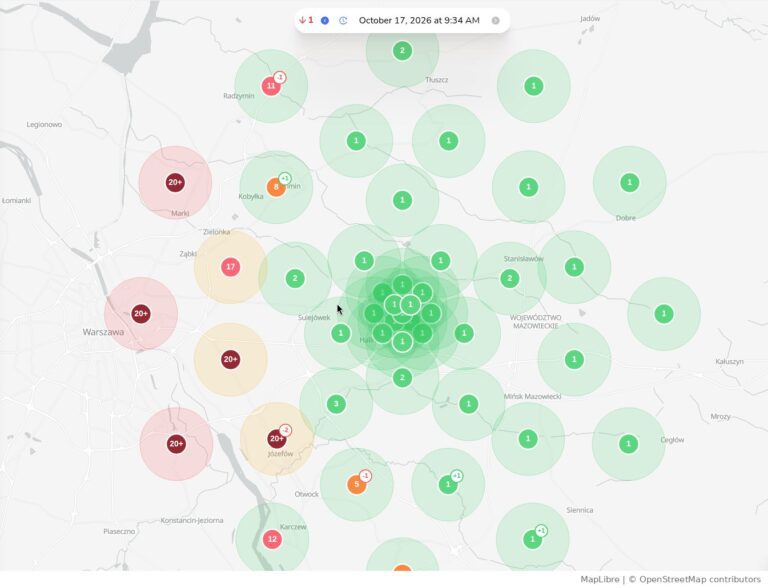Select 20+ cluster marker above Warszawa label
The image size is (768, 588).
[x=141, y=314]
